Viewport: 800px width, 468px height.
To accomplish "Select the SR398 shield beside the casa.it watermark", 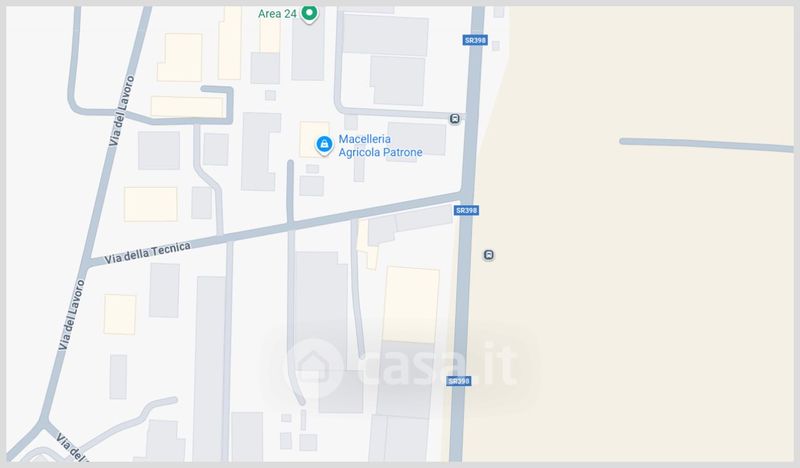I will [x=459, y=381].
